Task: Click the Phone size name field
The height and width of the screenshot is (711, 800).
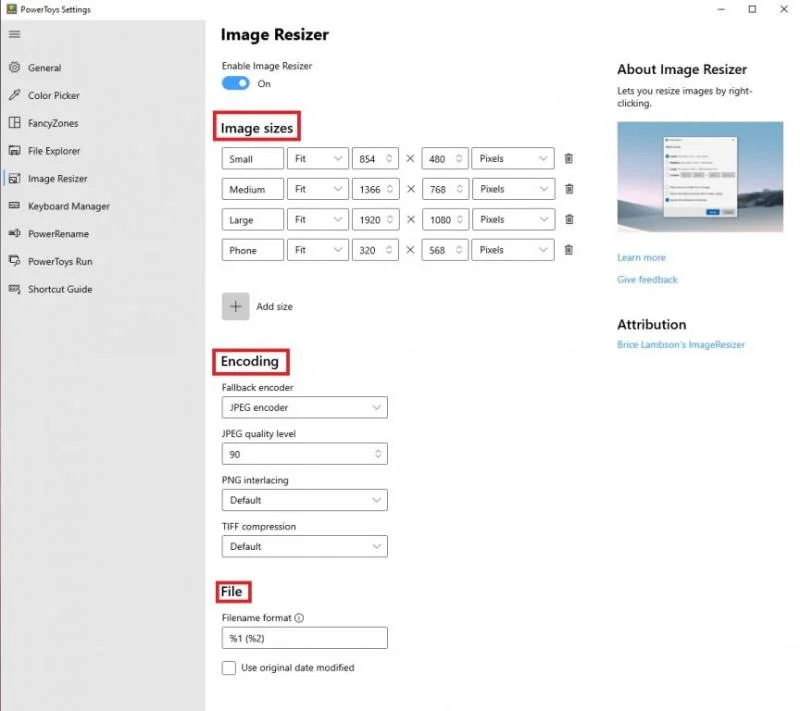Action: 253,250
